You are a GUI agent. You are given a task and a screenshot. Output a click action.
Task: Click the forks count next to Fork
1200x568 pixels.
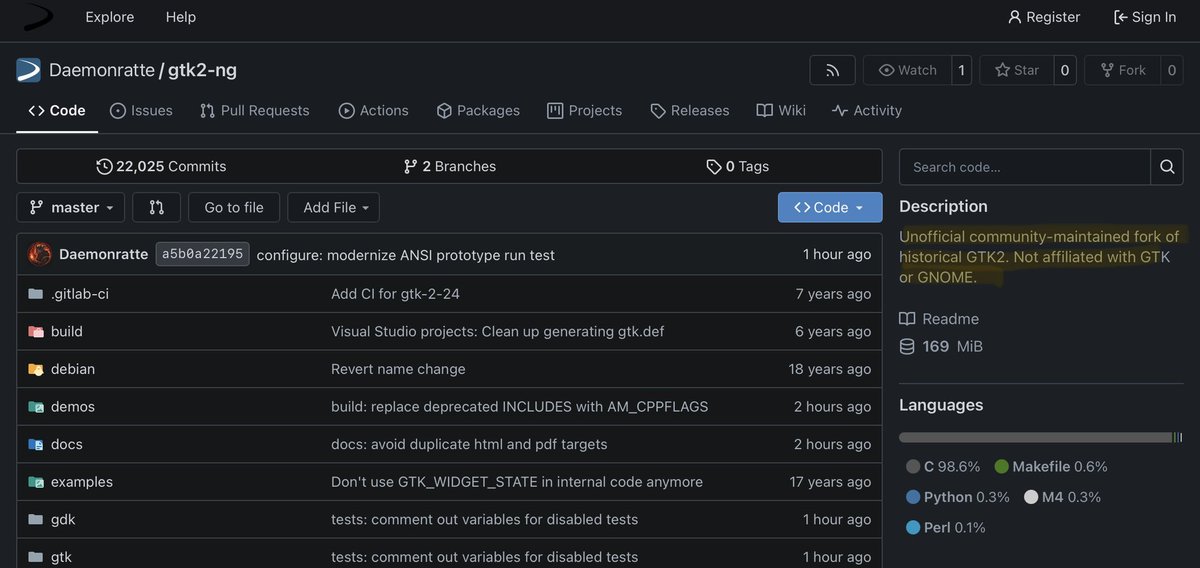1171,70
